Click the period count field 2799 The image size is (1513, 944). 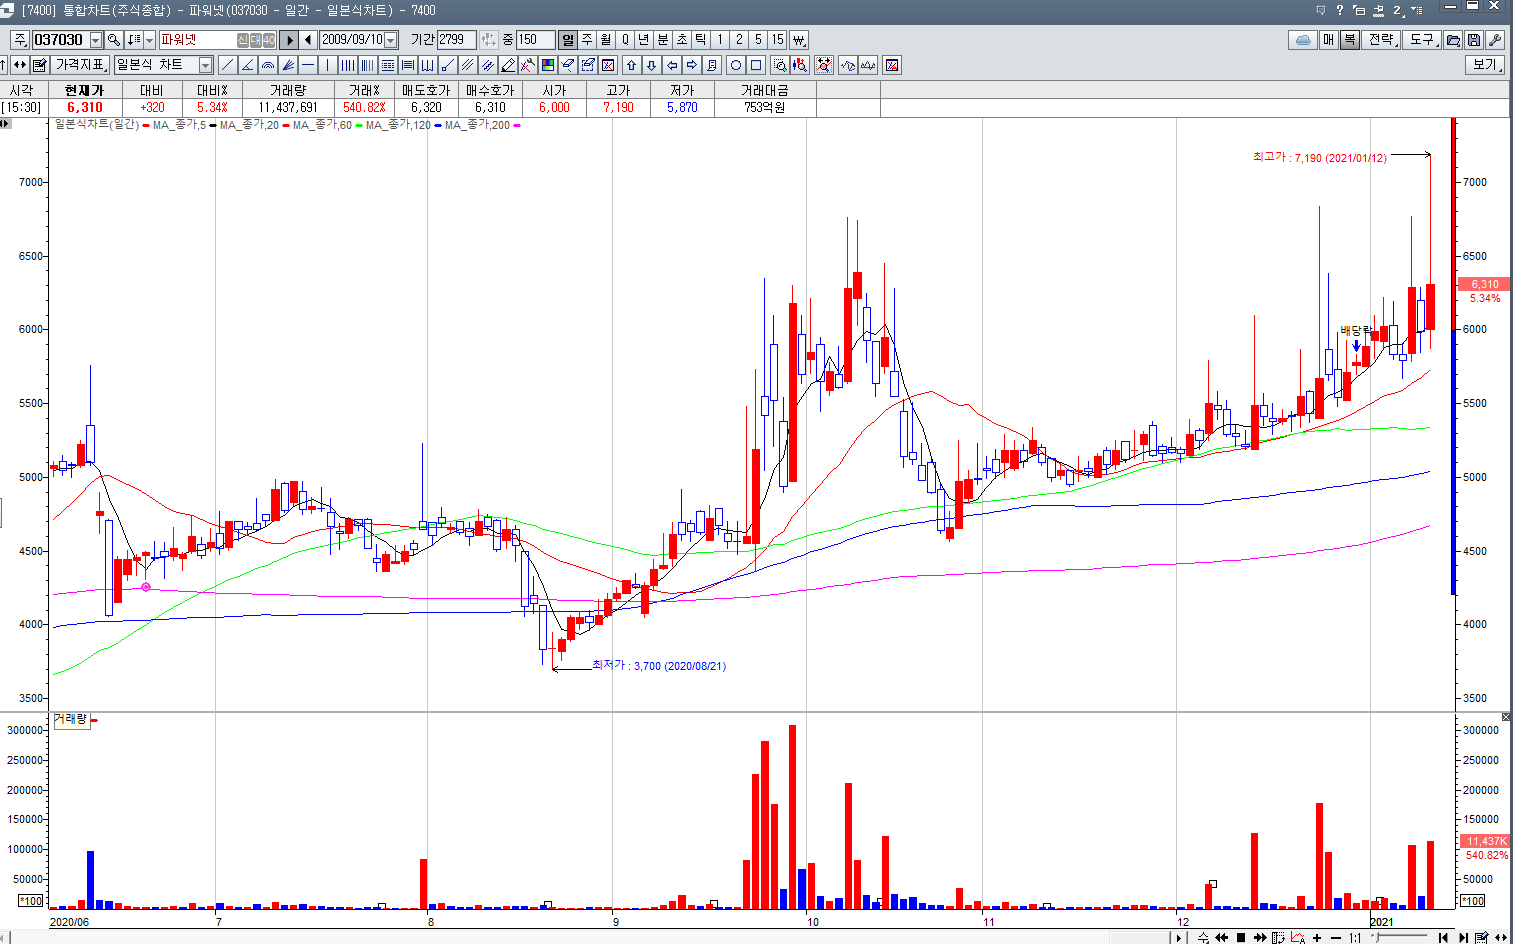point(456,40)
